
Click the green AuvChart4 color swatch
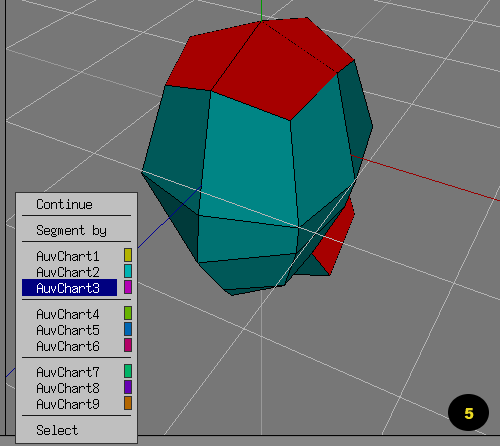(128, 313)
